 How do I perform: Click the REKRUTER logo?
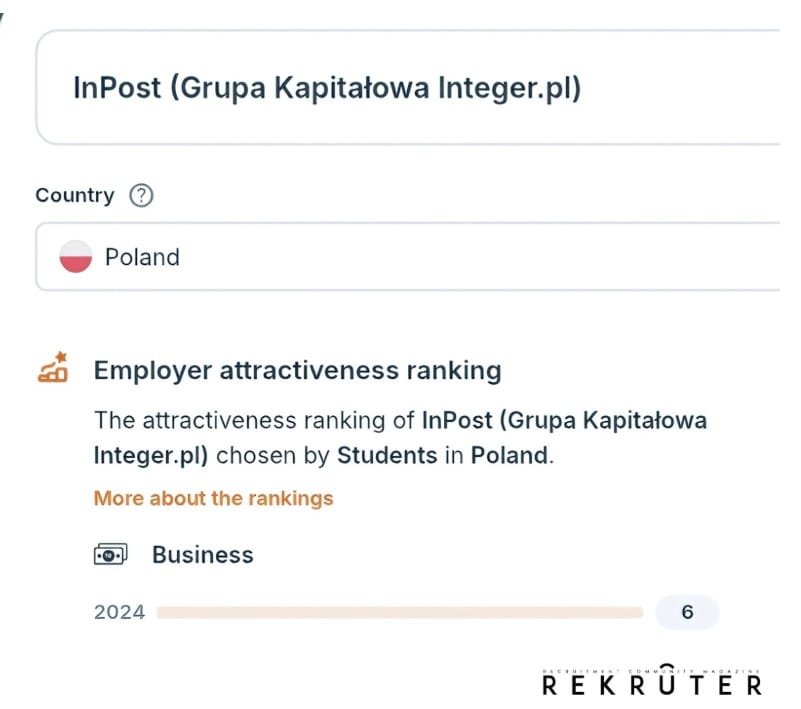[x=651, y=685]
